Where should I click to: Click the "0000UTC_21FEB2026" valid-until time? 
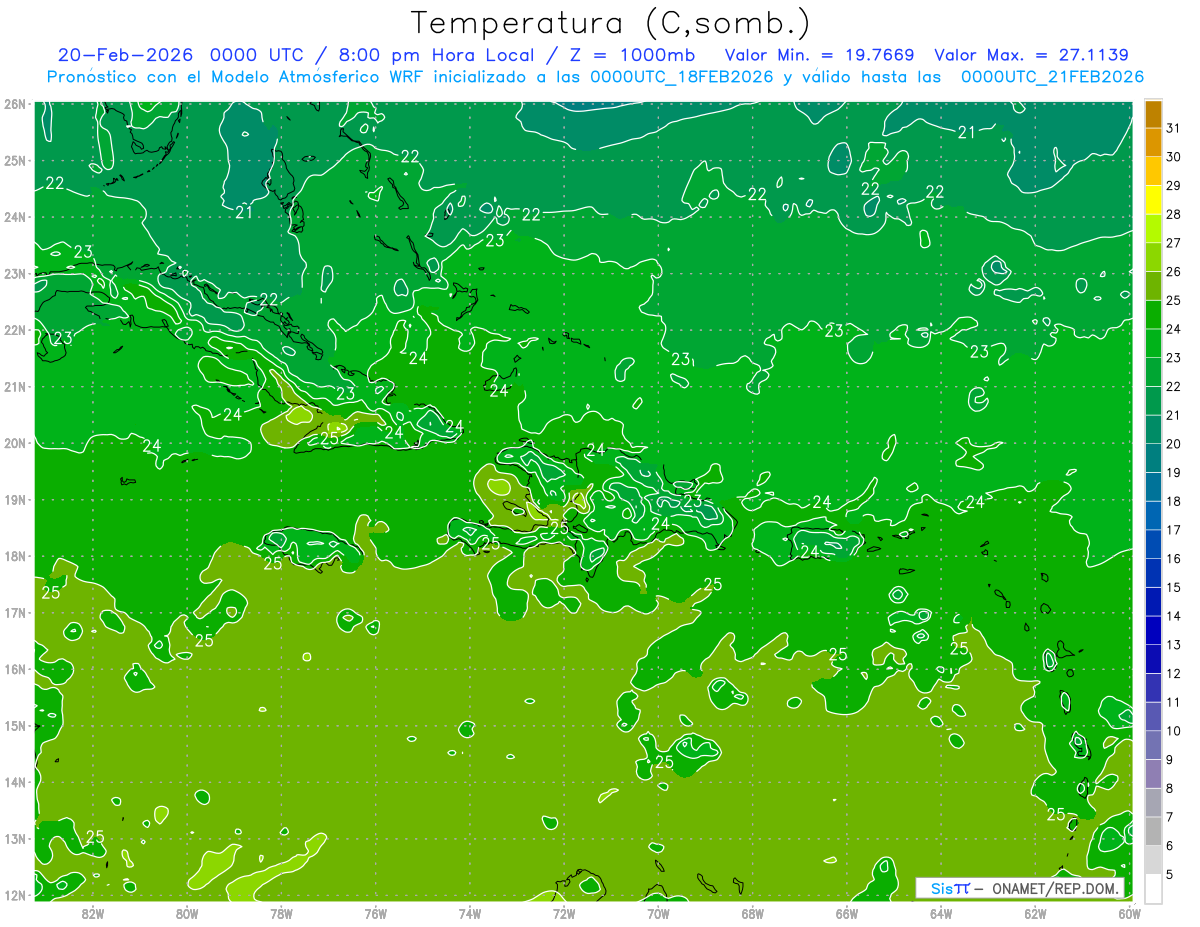[1052, 77]
